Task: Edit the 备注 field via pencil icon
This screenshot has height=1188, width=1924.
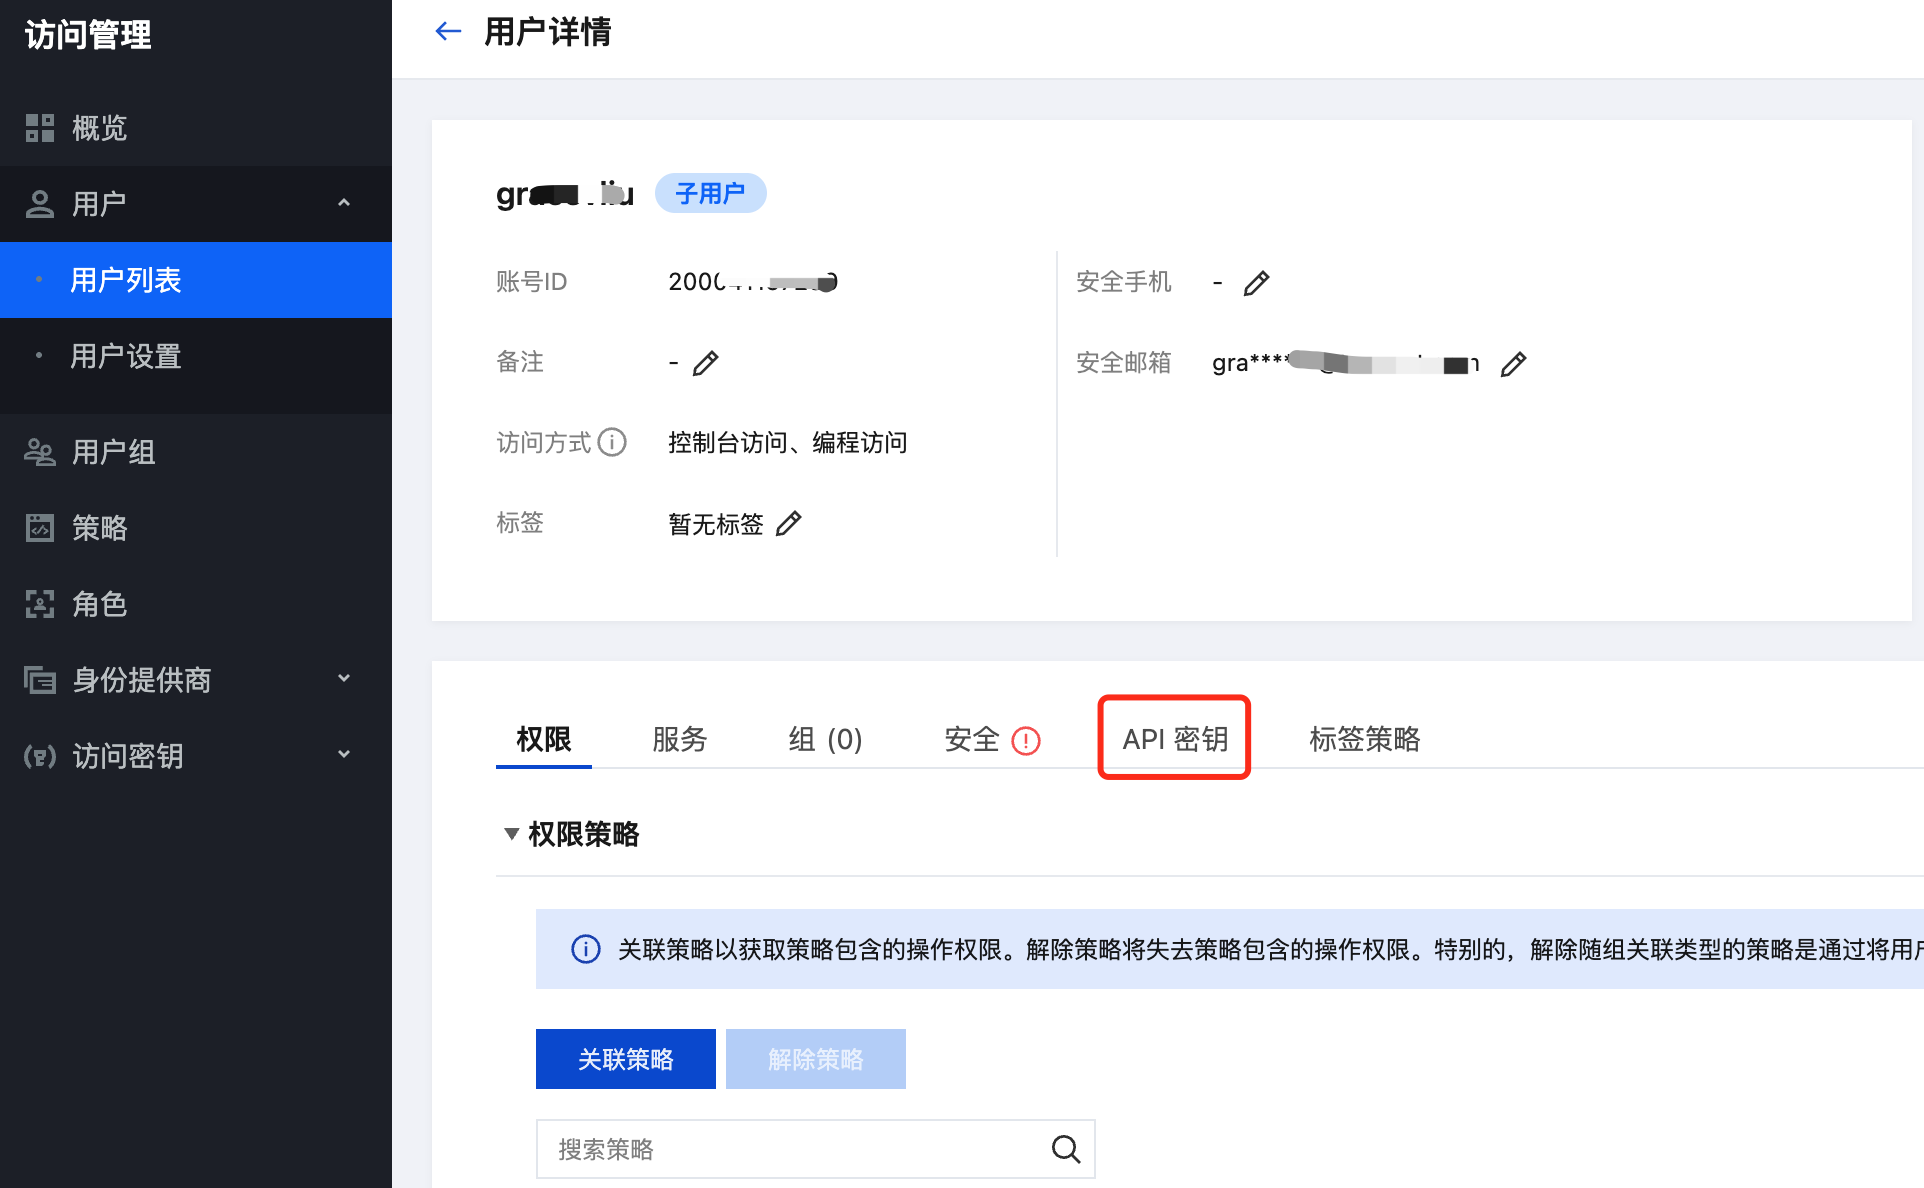Action: click(705, 363)
